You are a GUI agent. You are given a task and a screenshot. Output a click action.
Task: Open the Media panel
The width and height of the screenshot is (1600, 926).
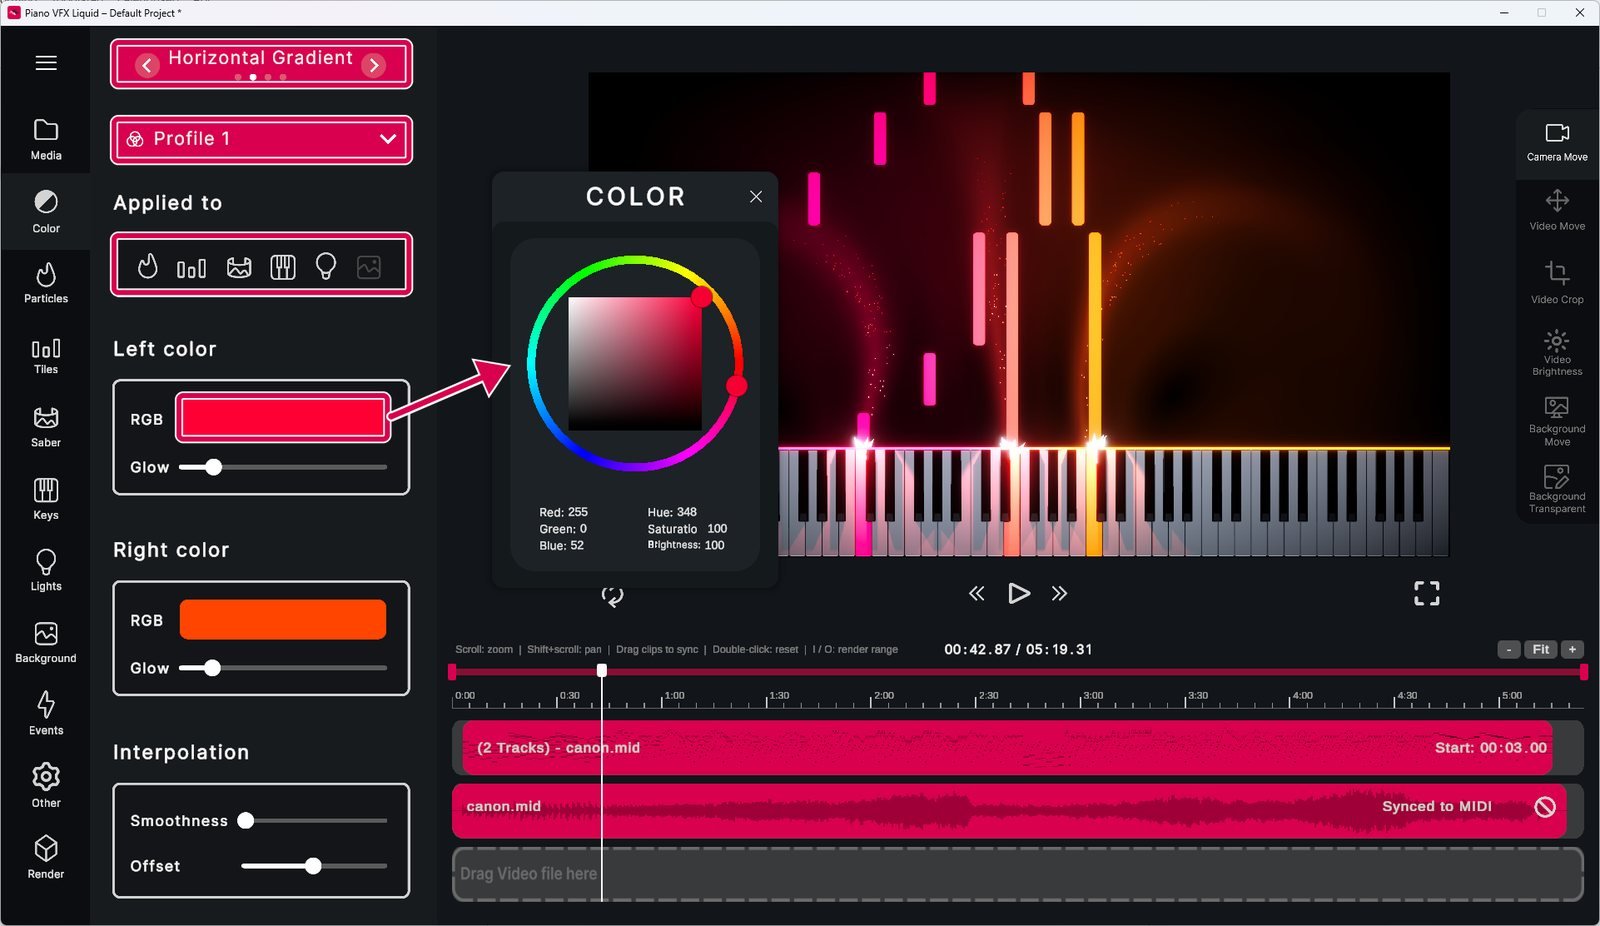tap(46, 140)
